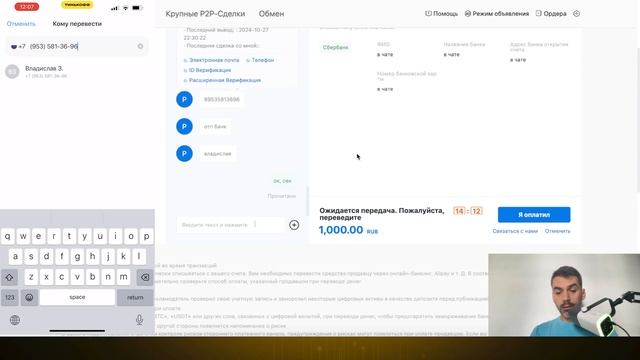Switch to Режим объявления
Viewport: 640px width, 360px height.
tap(497, 13)
